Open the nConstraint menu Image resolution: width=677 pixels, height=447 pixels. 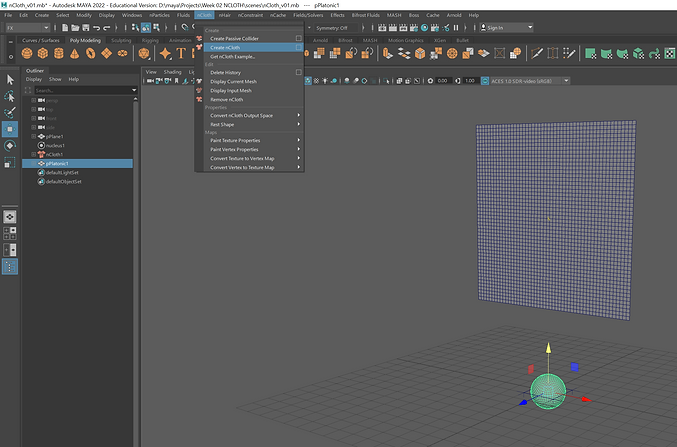click(250, 15)
